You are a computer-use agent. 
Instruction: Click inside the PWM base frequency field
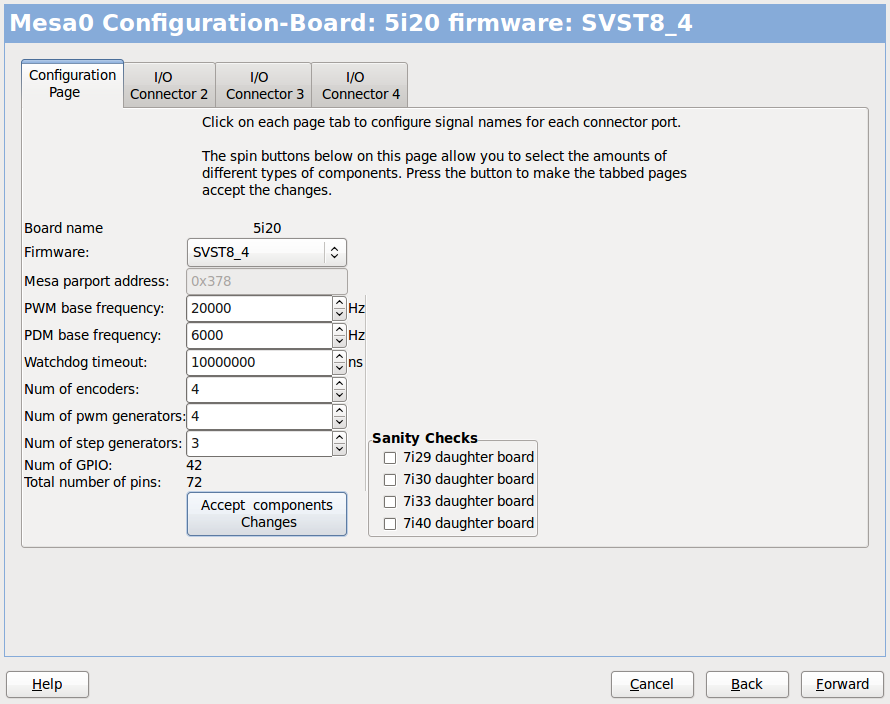(x=255, y=308)
